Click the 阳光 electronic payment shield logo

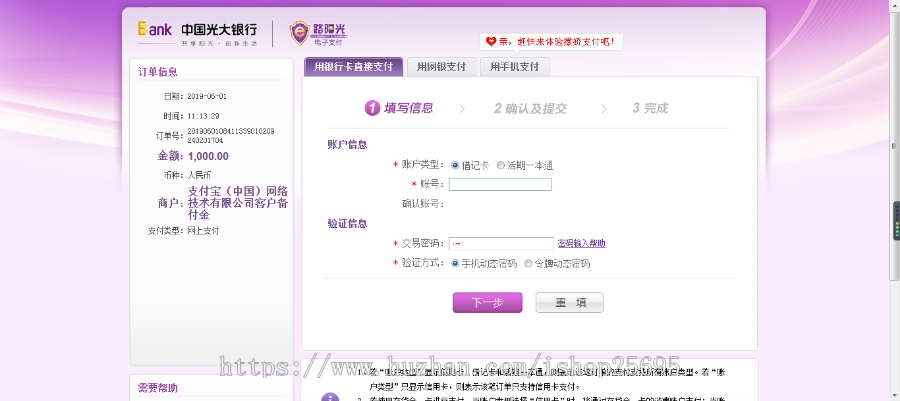tap(318, 33)
